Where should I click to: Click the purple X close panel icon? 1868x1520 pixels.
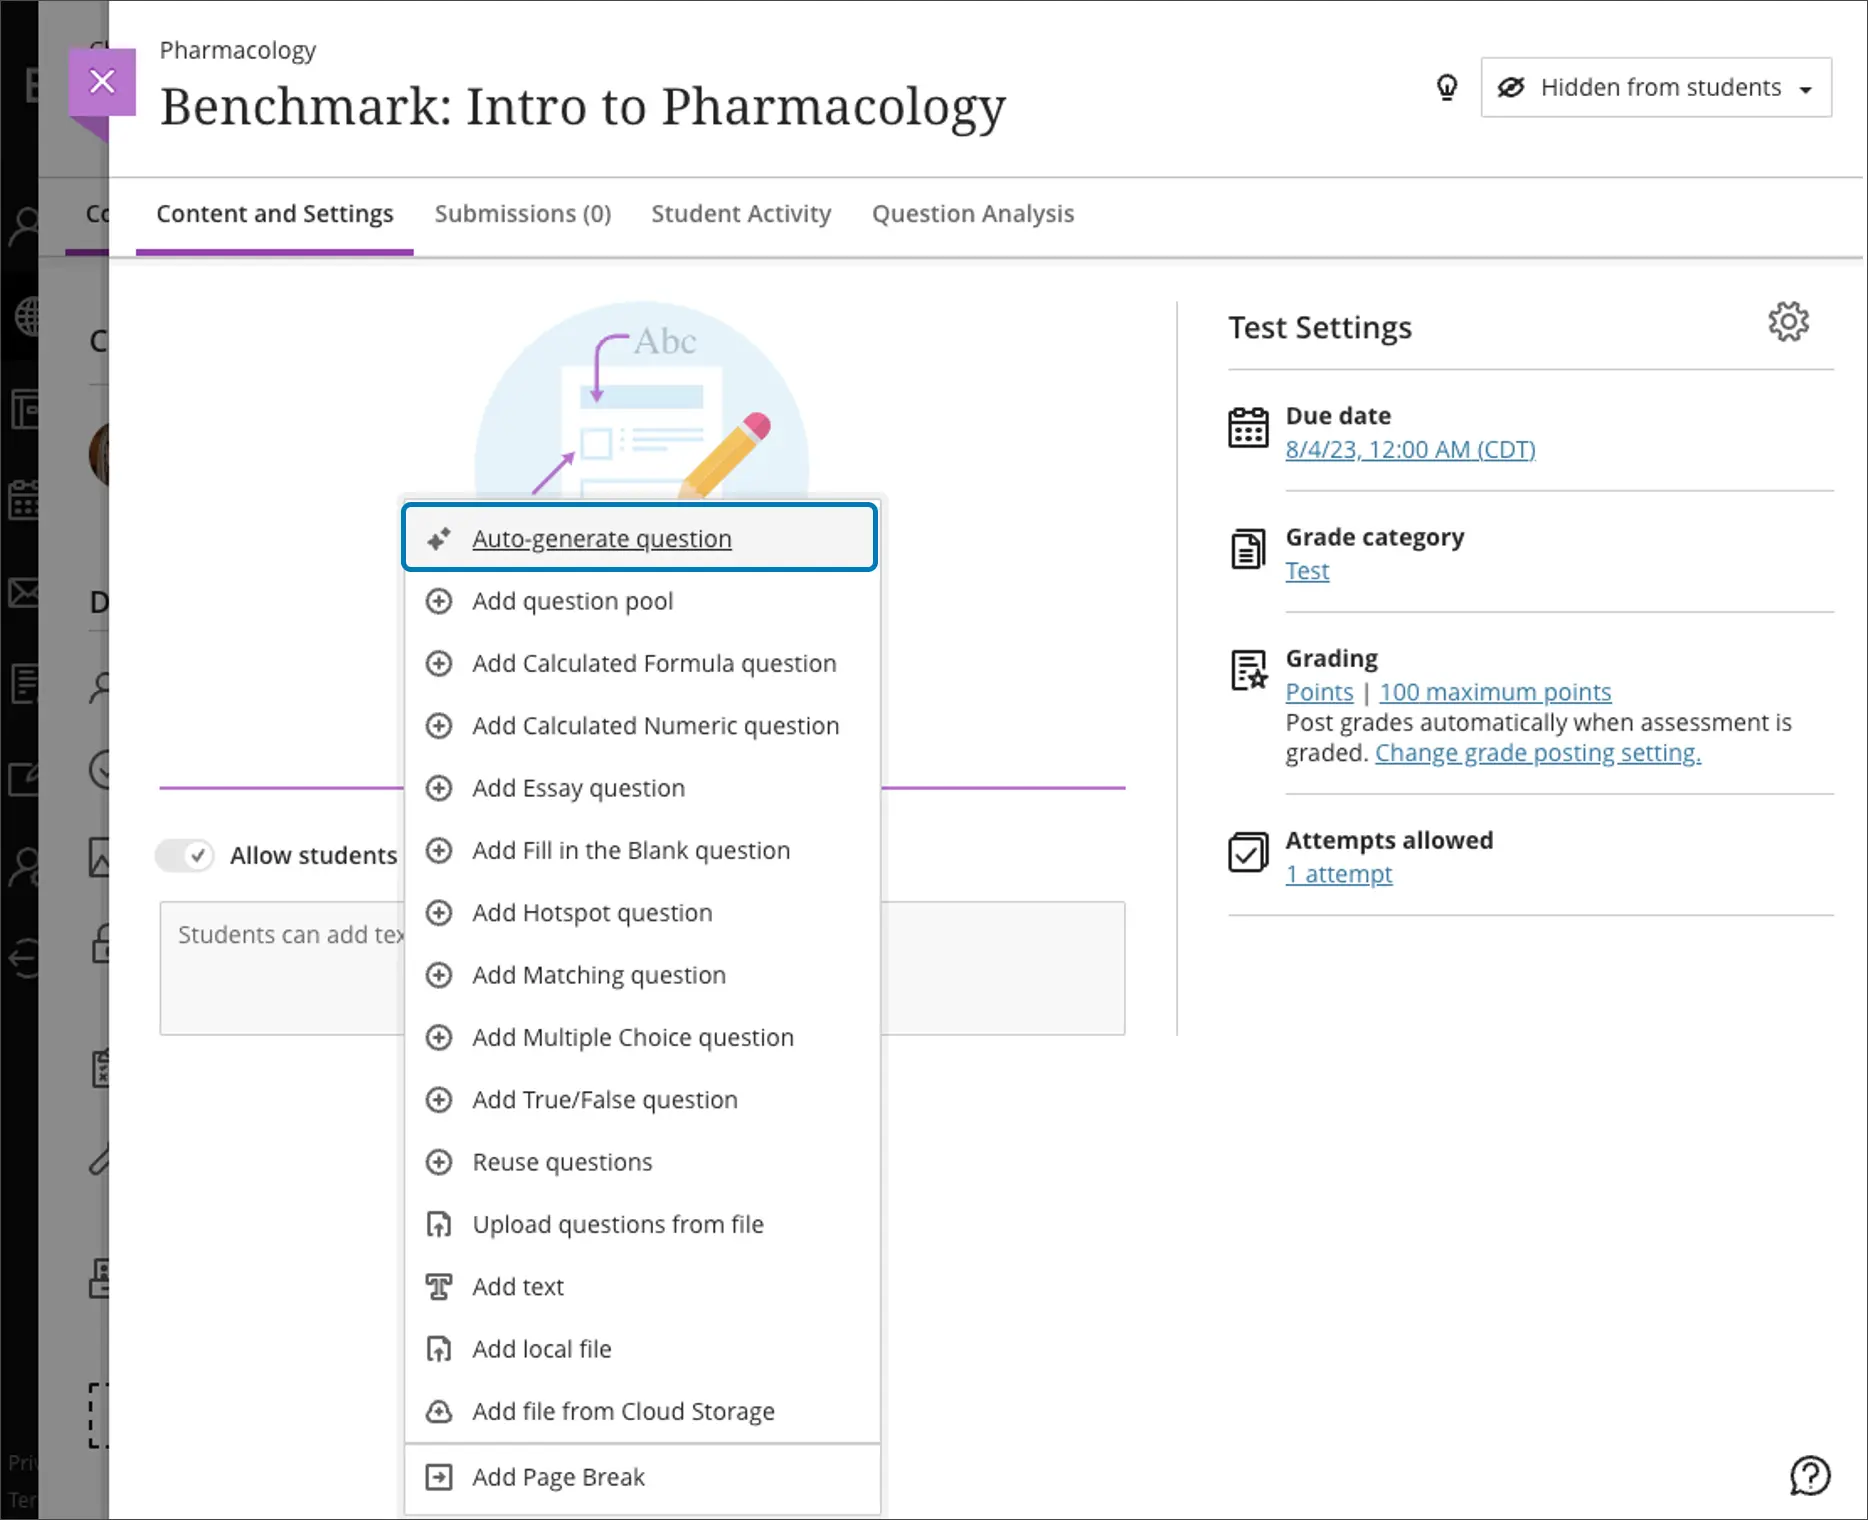[x=102, y=82]
